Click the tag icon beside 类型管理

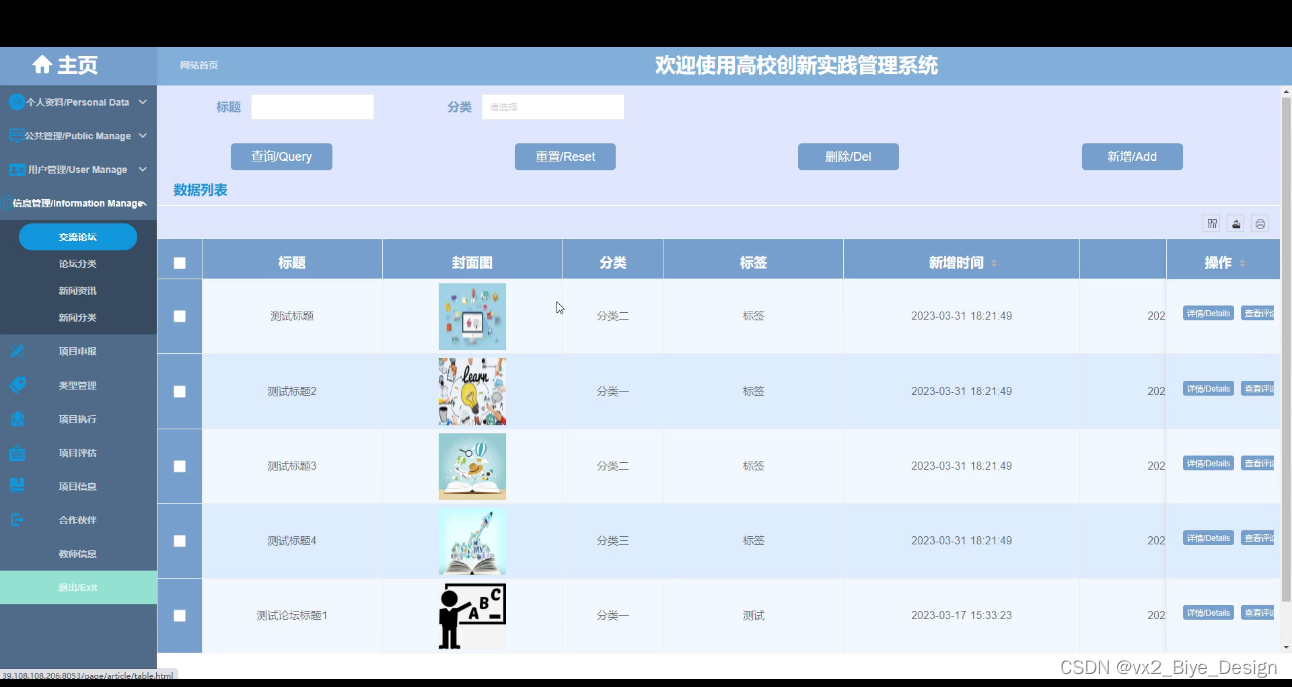[x=17, y=385]
